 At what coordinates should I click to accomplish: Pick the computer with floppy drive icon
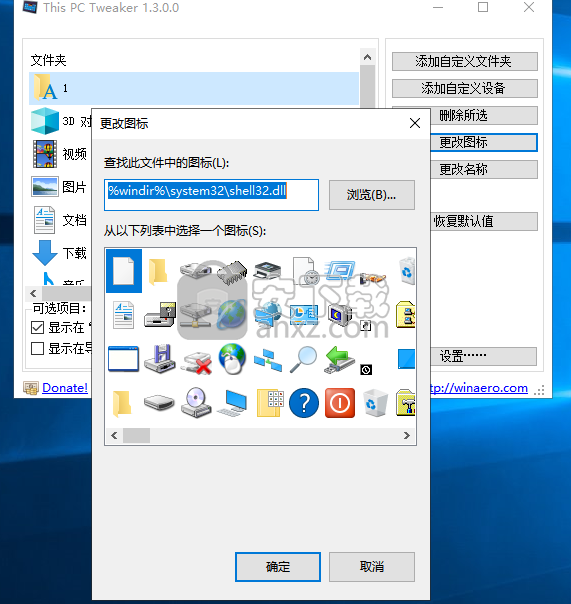pos(160,315)
